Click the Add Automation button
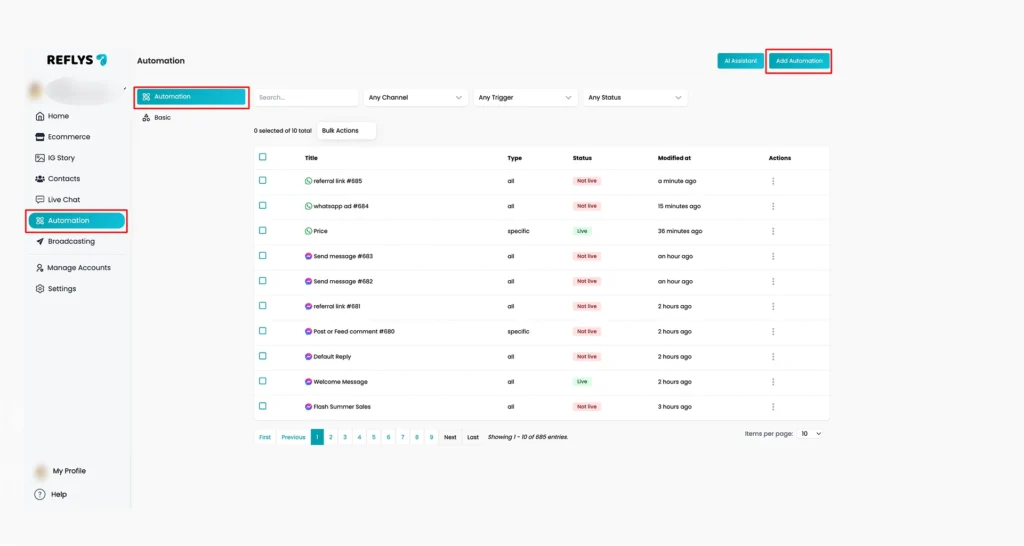Image resolution: width=1024 pixels, height=546 pixels. 799,61
